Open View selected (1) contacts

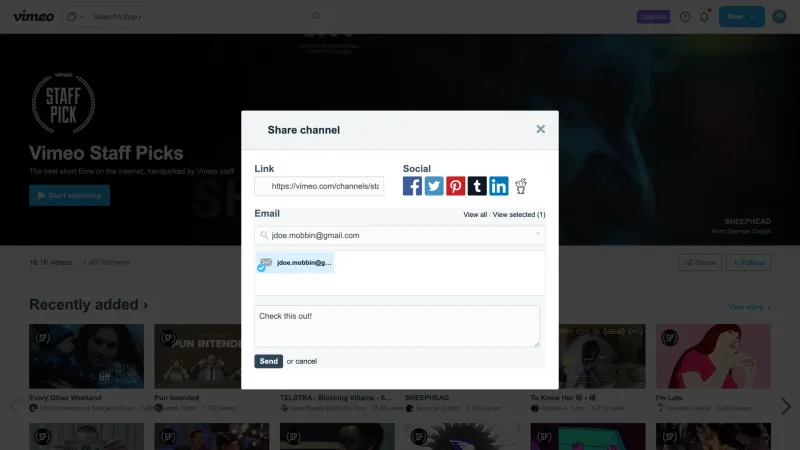point(519,215)
